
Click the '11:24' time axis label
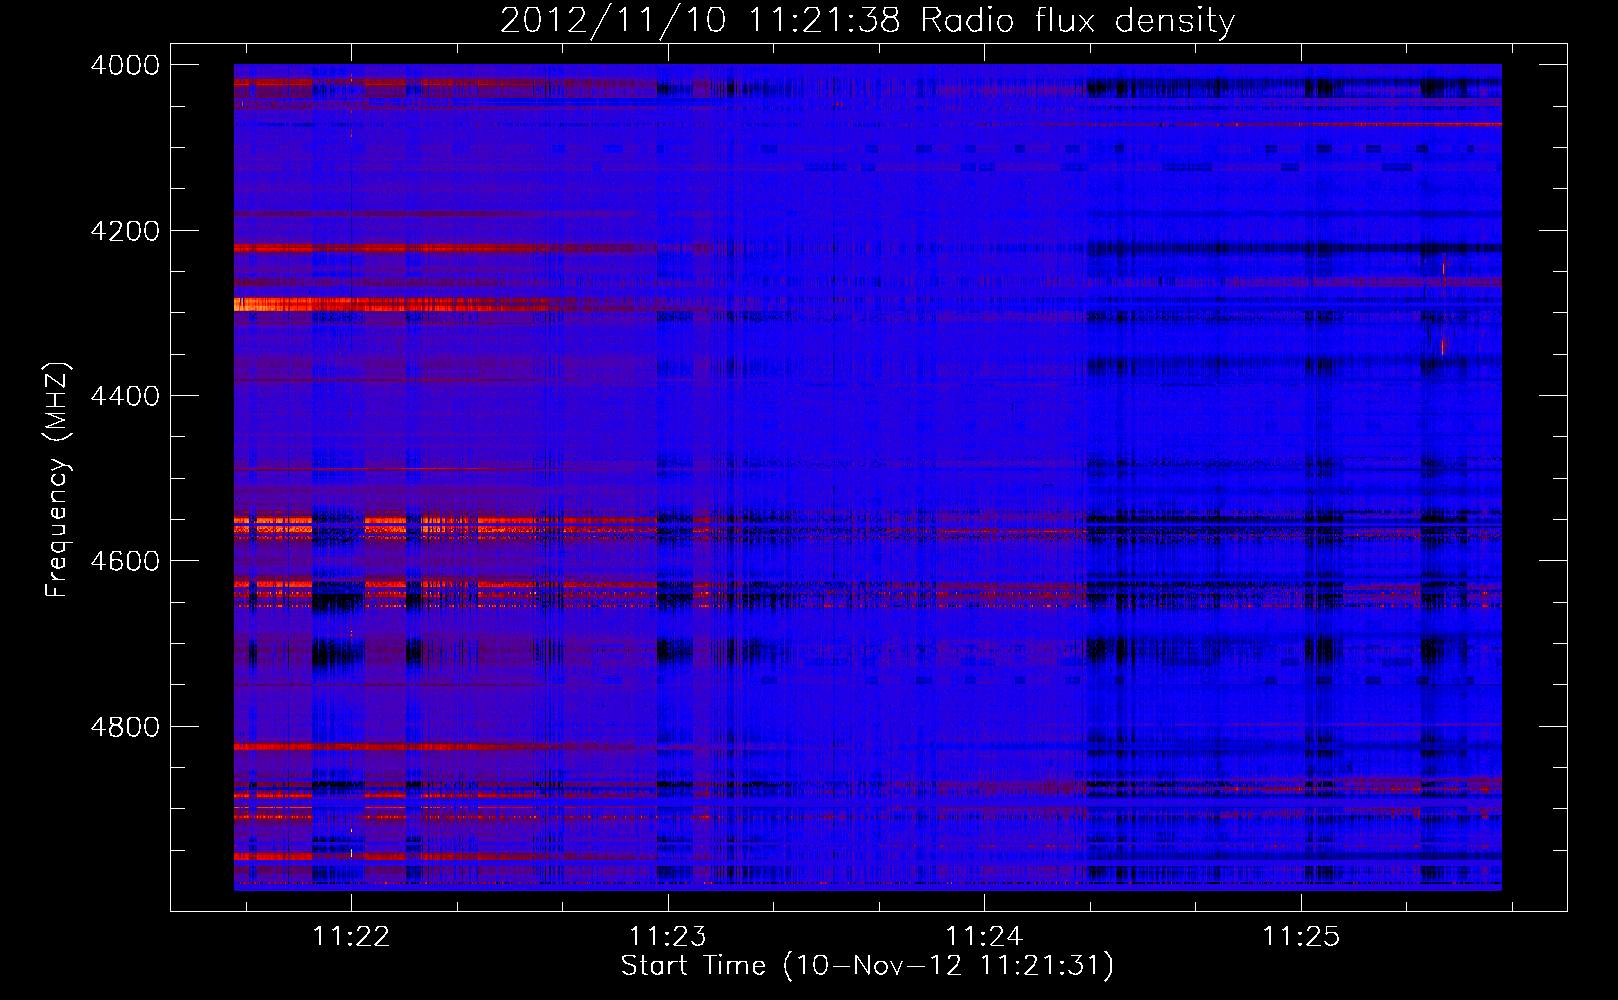(x=984, y=936)
